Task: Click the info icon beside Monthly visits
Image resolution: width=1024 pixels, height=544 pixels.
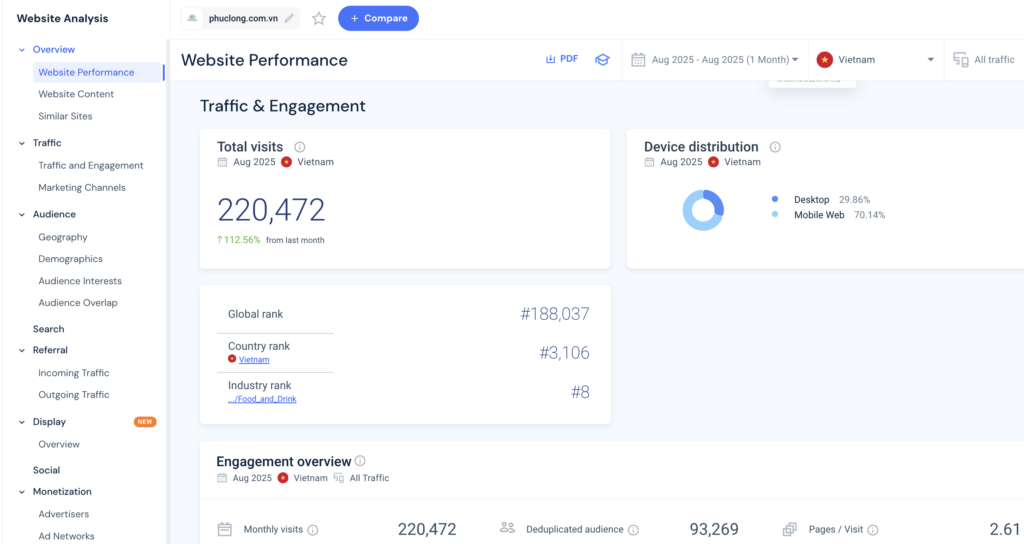Action: (x=313, y=530)
